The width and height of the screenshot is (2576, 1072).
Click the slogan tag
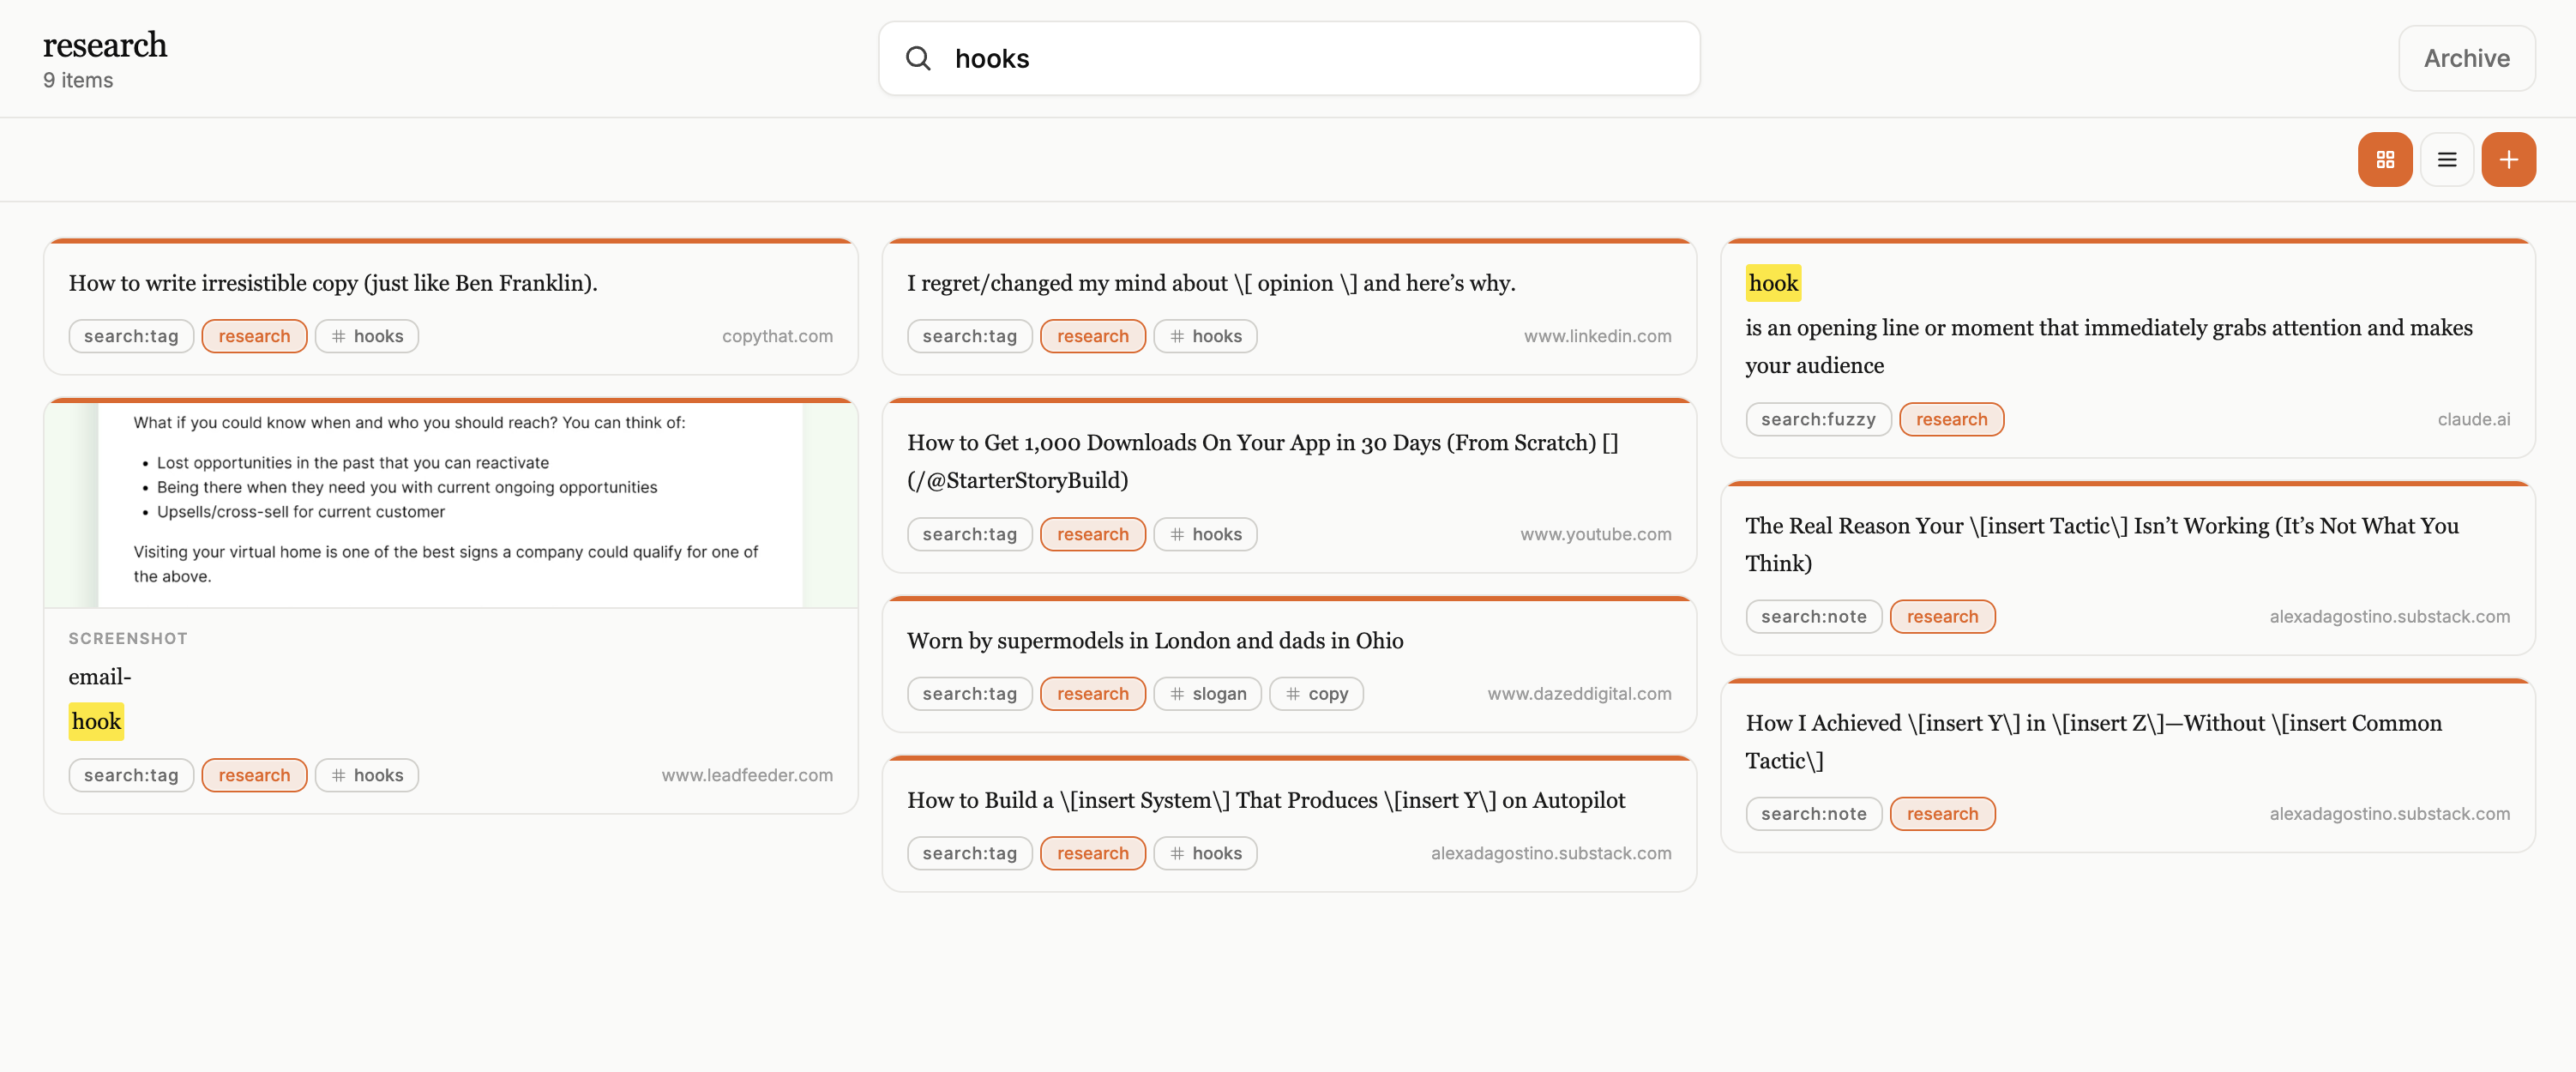coord(1207,693)
